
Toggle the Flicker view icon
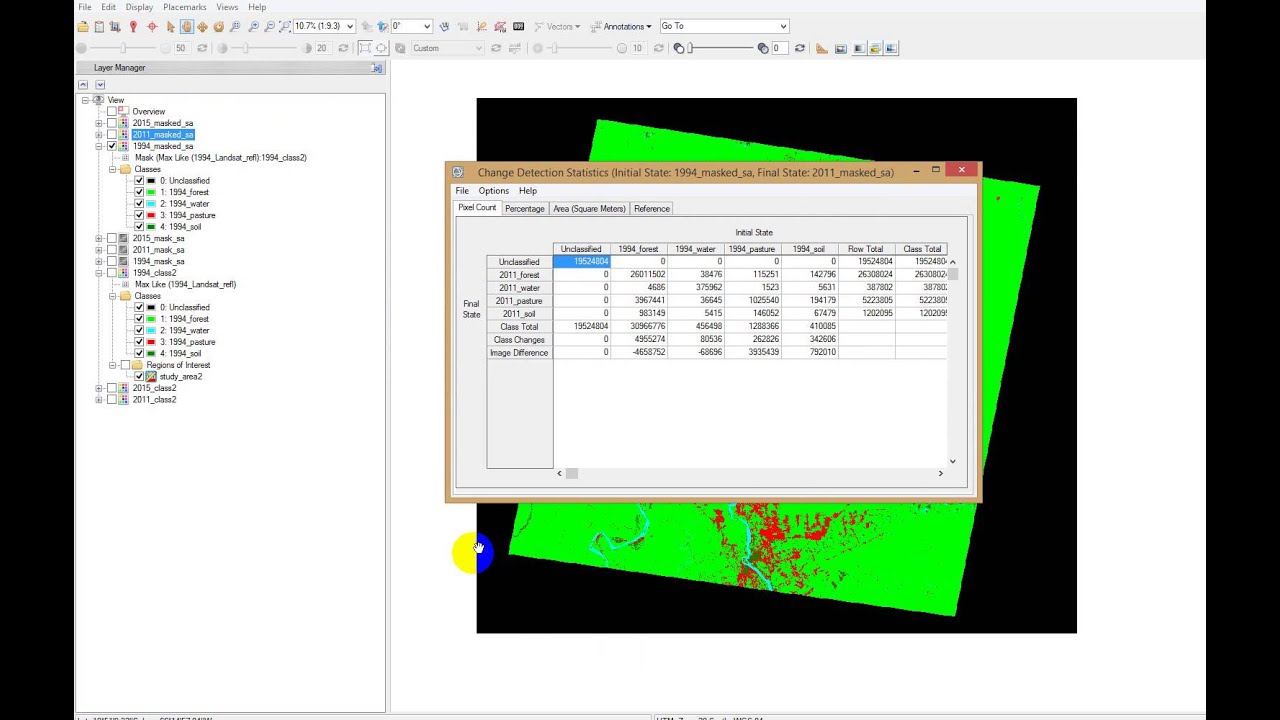(875, 48)
